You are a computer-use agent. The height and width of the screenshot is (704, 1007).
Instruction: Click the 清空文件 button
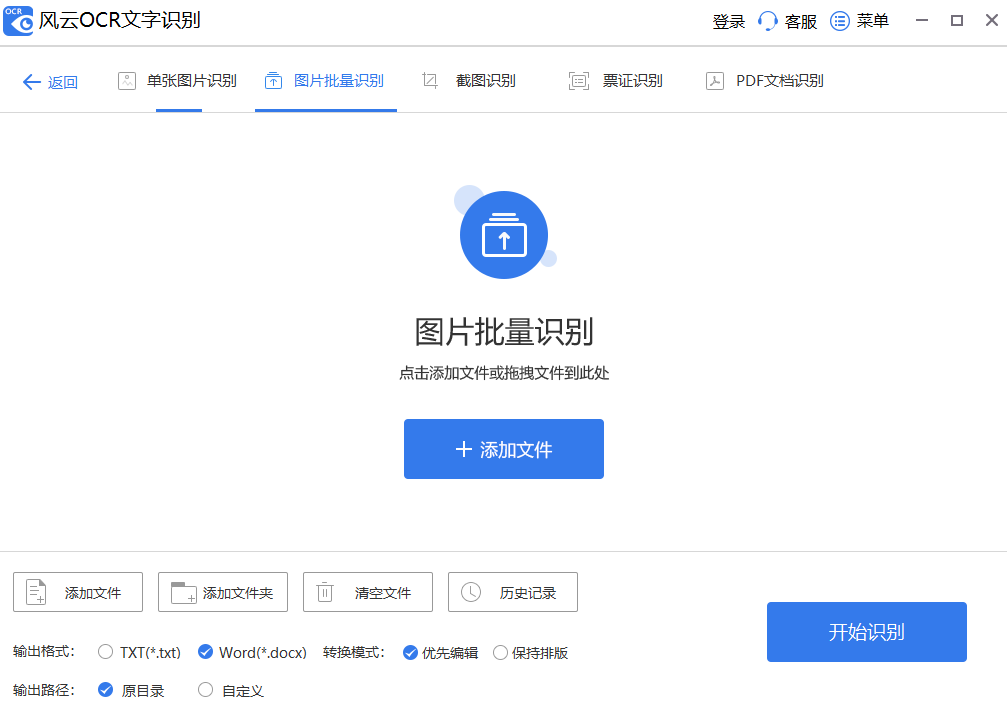tap(368, 592)
